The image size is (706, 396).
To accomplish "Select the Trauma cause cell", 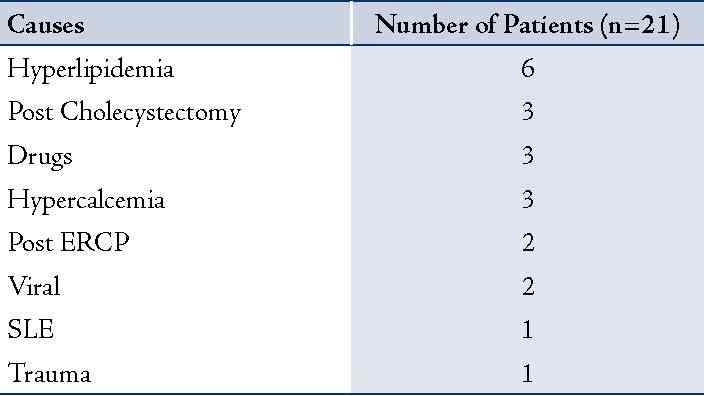I will pyautogui.click(x=49, y=373).
